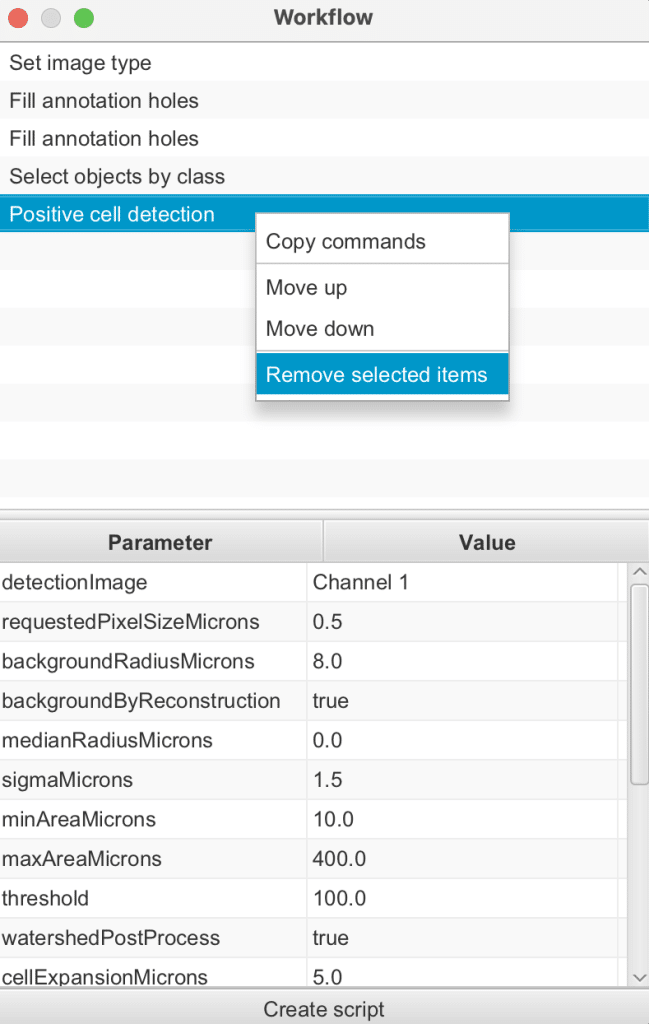The width and height of the screenshot is (649, 1024).
Task: Click the Value column header
Action: point(486,542)
